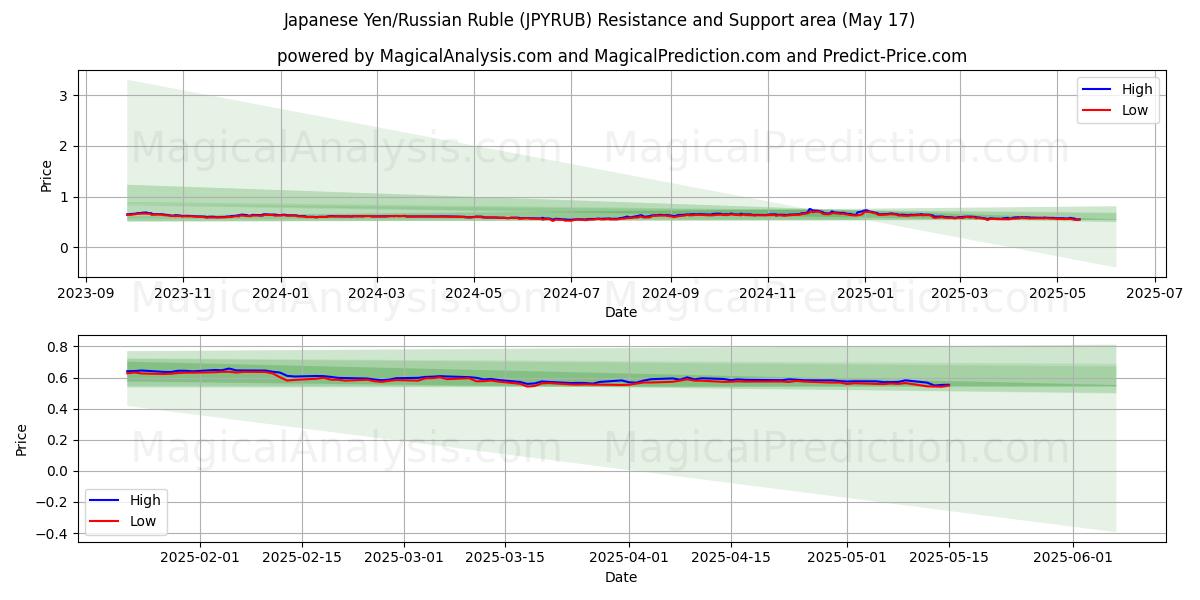Click the '2' y-axis tick on top chart

click(x=66, y=146)
